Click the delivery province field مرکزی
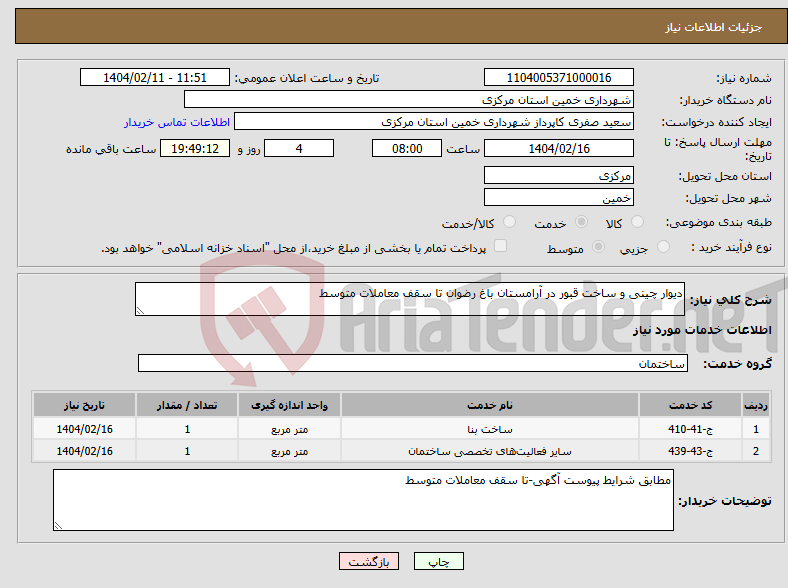This screenshot has width=788, height=588. 558,175
